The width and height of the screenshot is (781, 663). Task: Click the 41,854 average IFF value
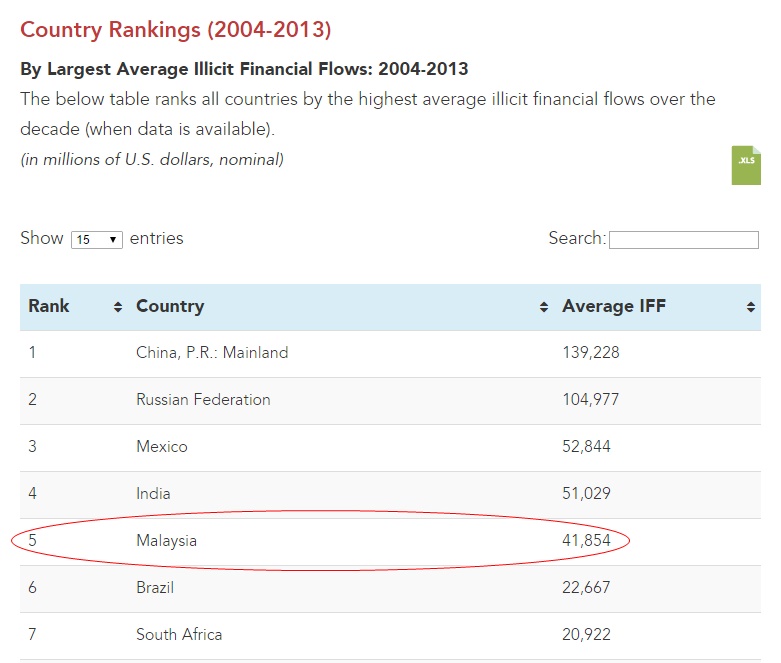point(586,540)
